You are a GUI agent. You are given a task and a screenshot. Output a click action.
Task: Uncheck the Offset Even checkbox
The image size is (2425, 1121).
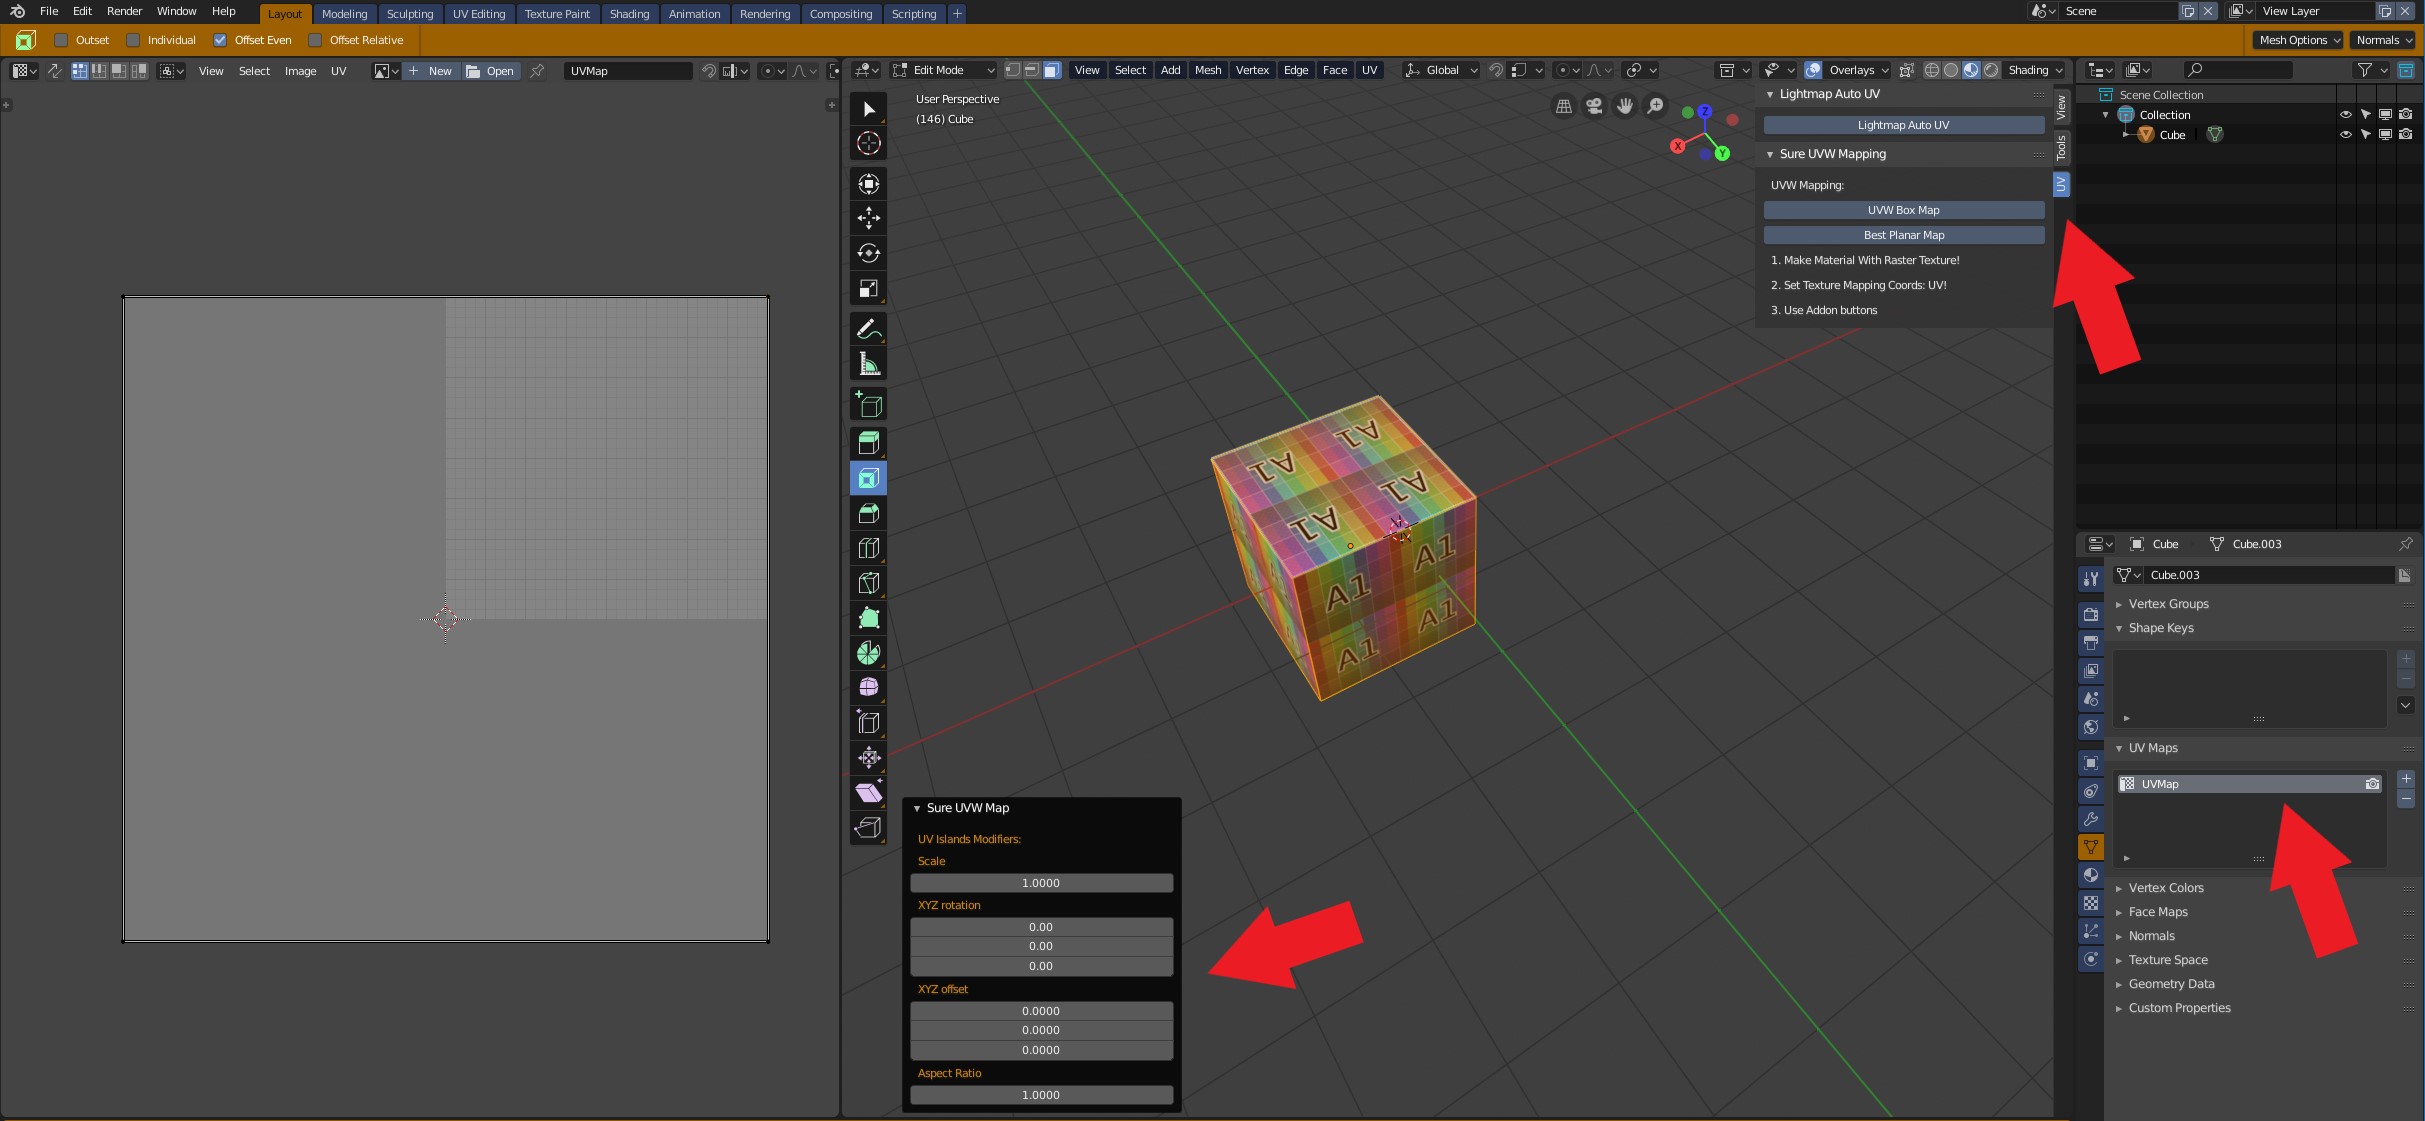(220, 40)
